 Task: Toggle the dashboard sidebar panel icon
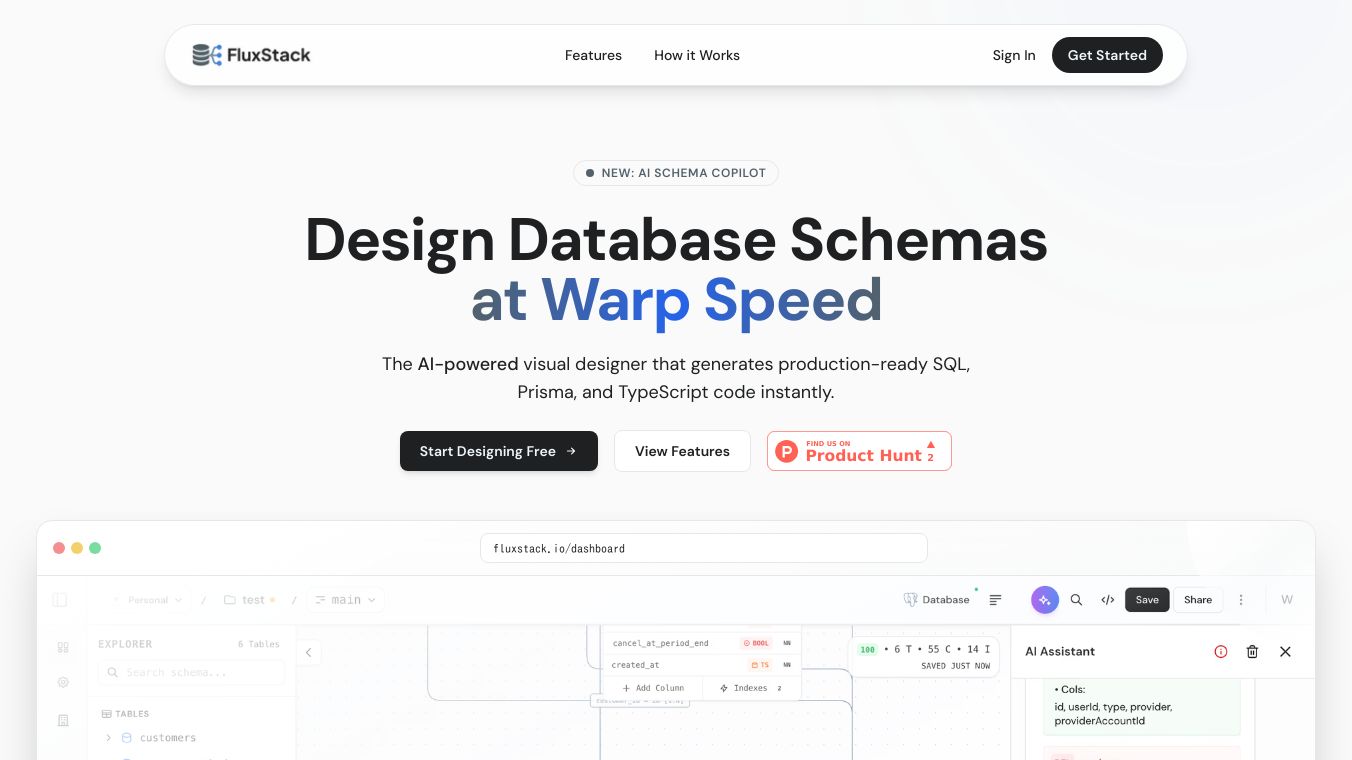[60, 600]
